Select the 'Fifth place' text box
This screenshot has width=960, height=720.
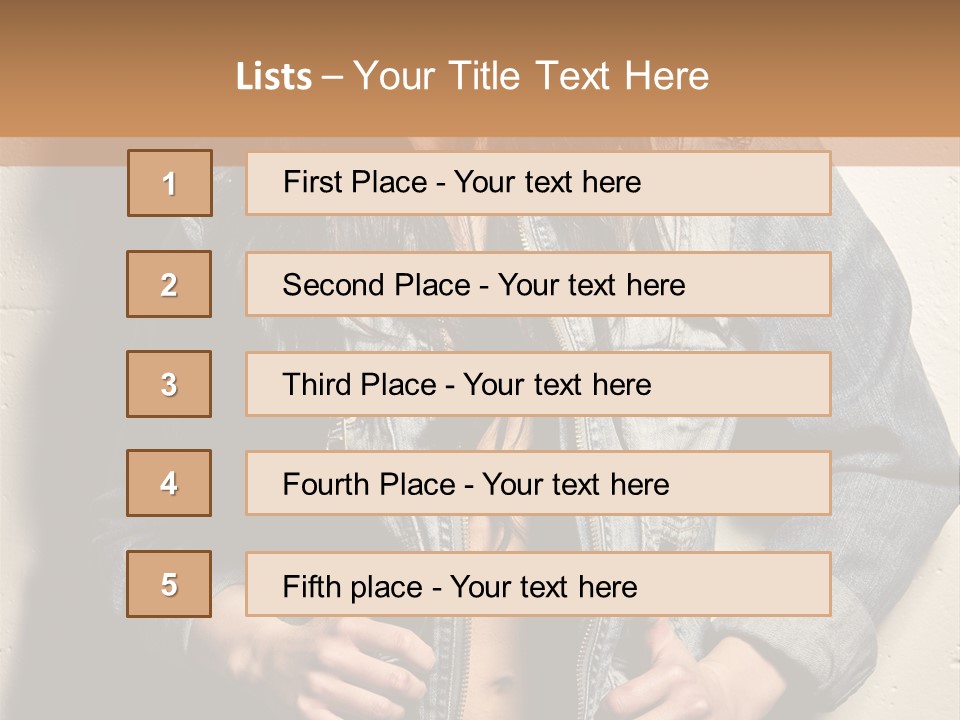pyautogui.click(x=538, y=584)
